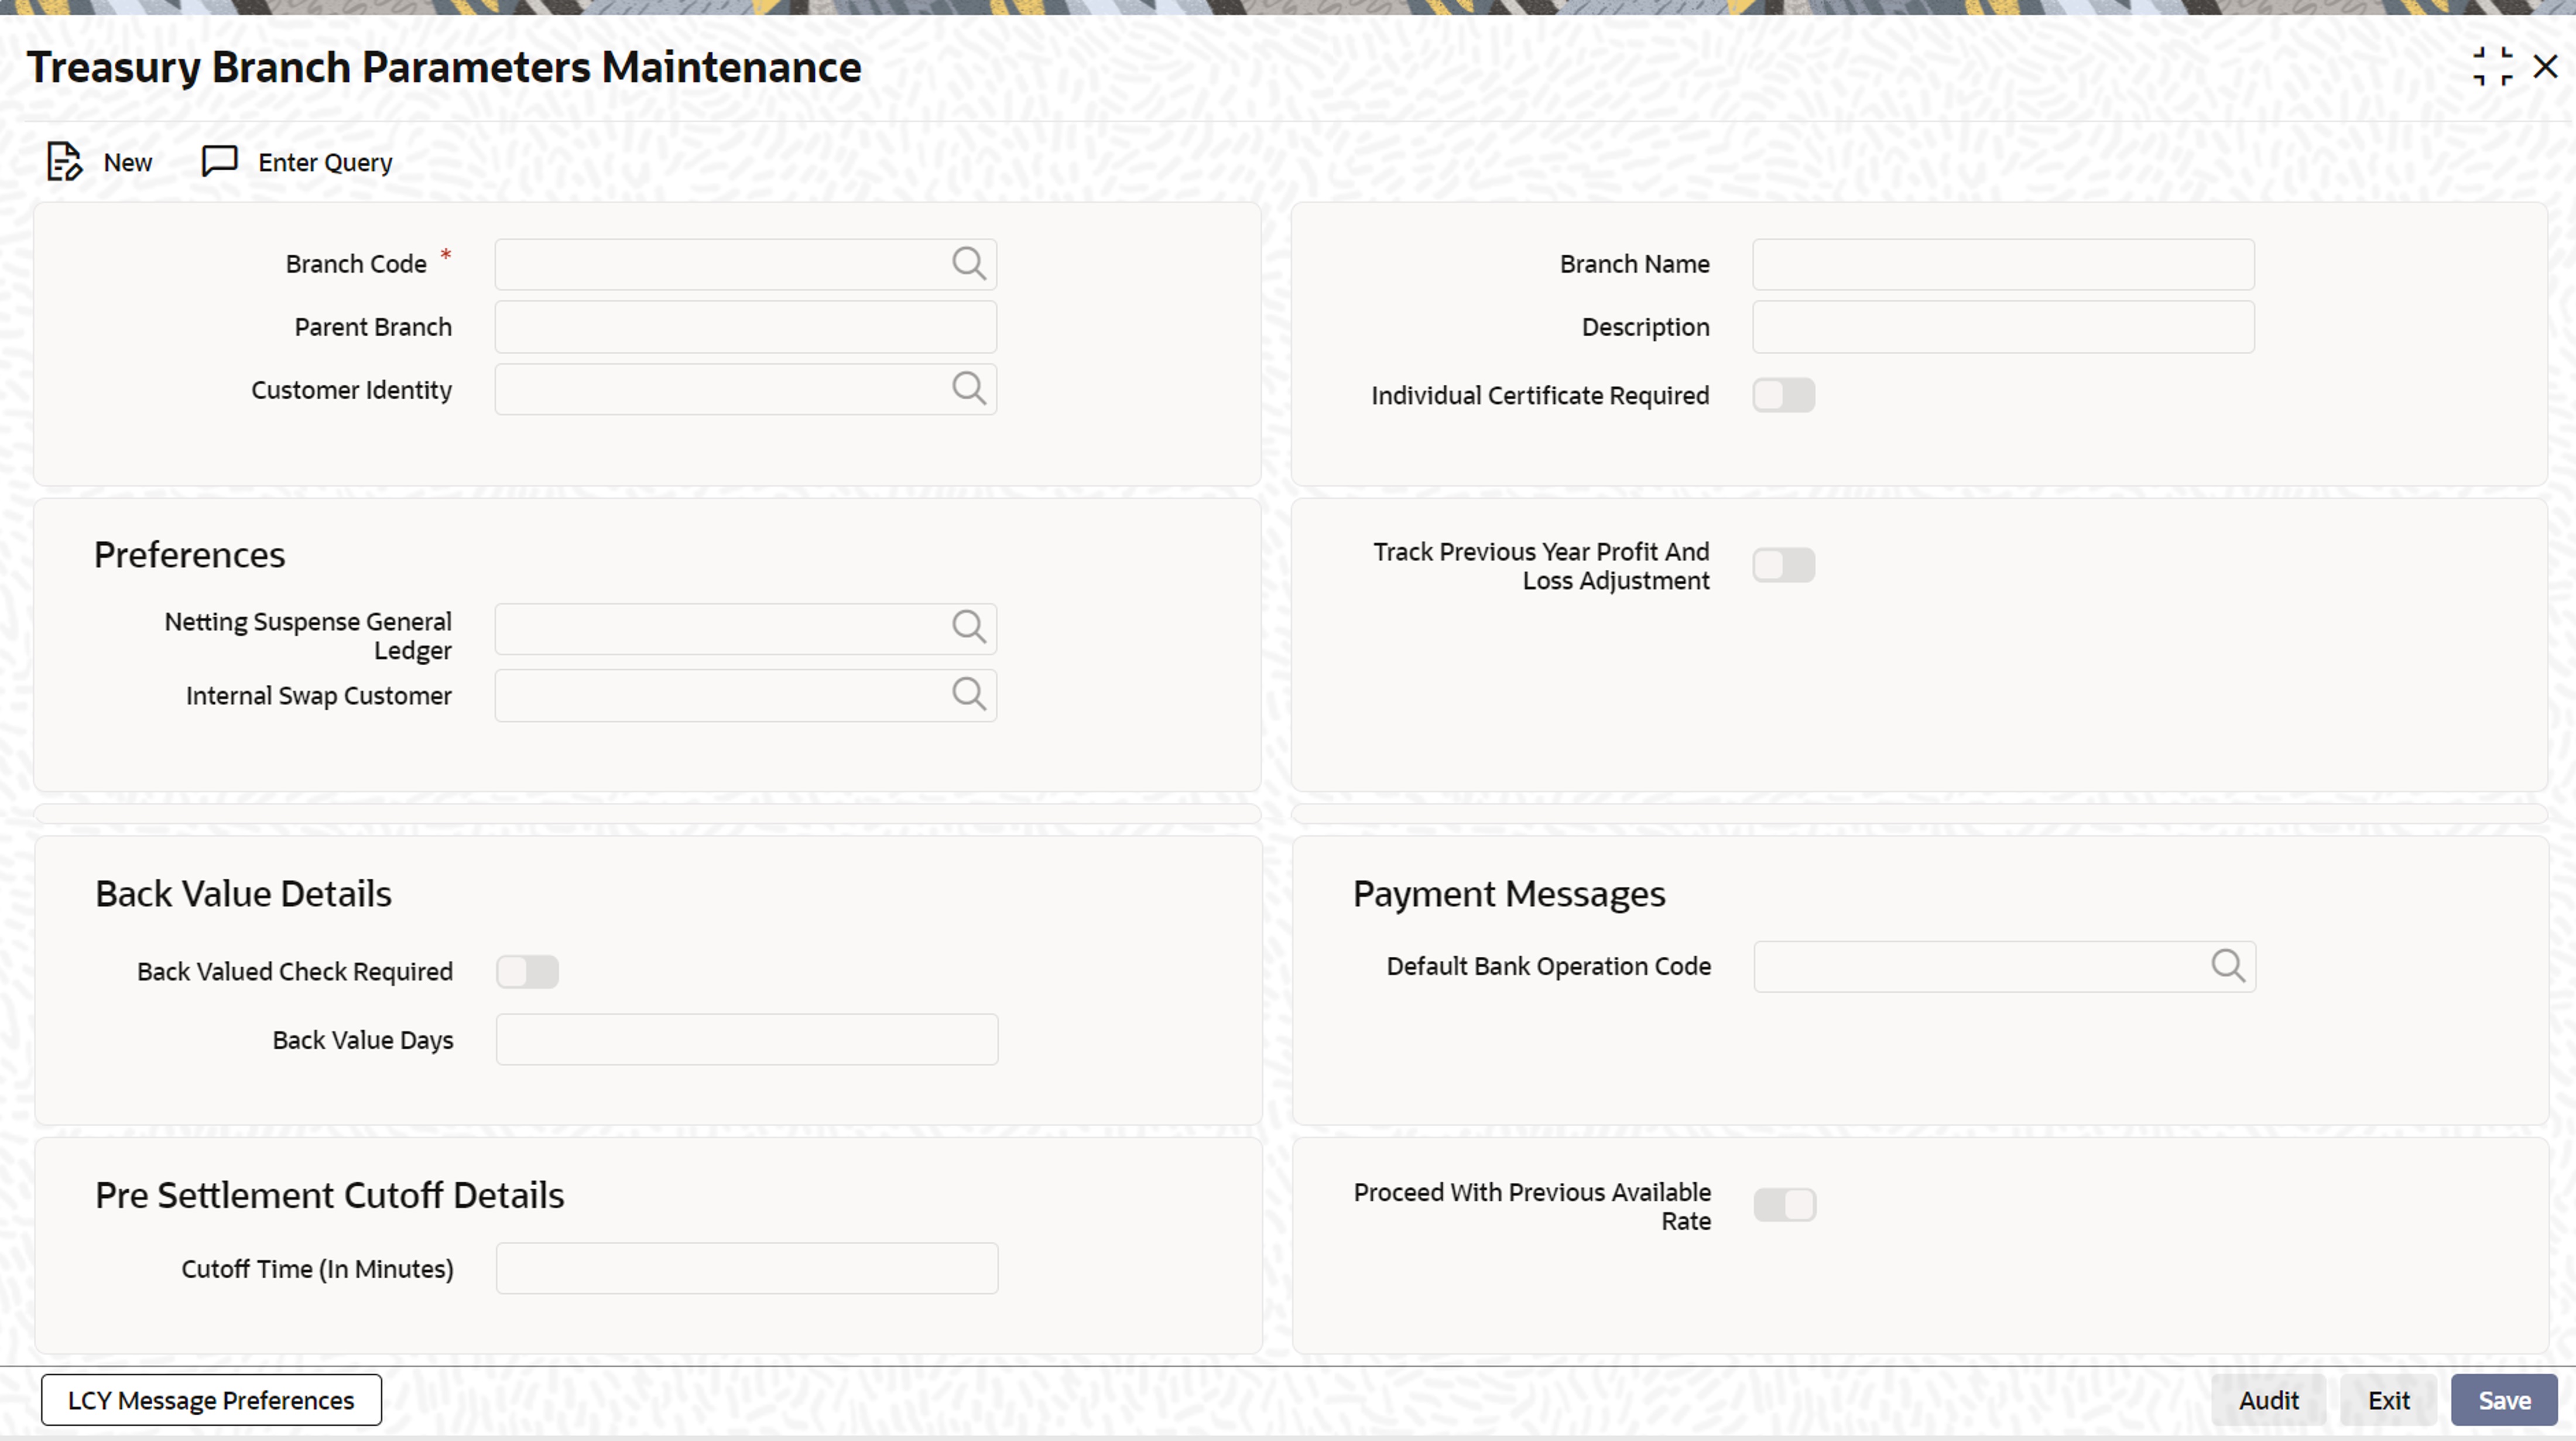2576x1441 pixels.
Task: Click the minimize window corners icon
Action: click(2492, 67)
